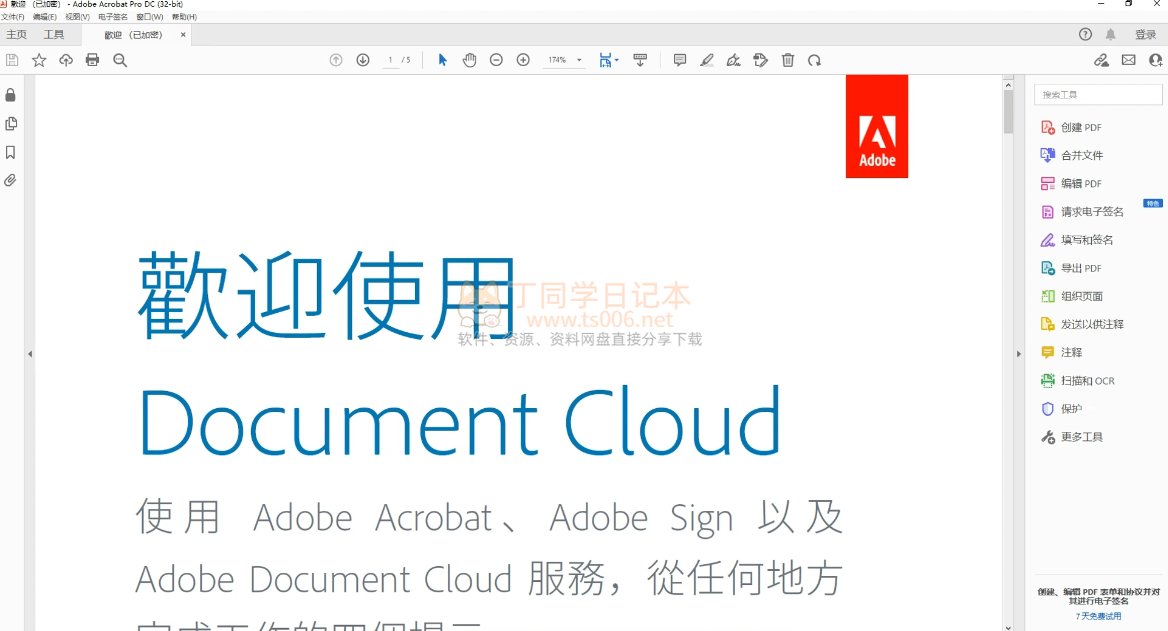
Task: Open the attachments panel paperclip icon
Action: click(x=11, y=181)
